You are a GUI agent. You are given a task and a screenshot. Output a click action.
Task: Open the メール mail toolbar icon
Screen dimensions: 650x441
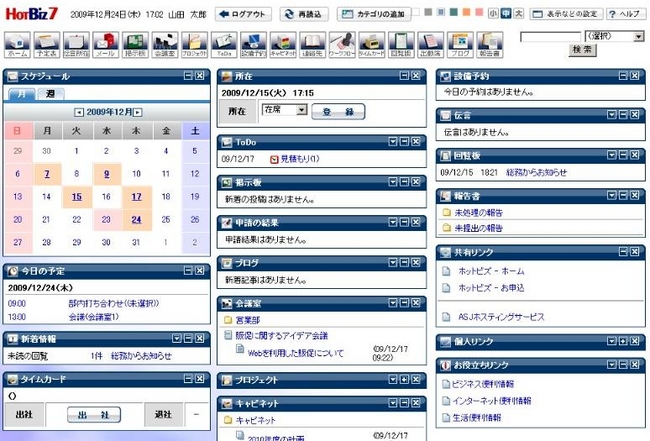coord(106,45)
